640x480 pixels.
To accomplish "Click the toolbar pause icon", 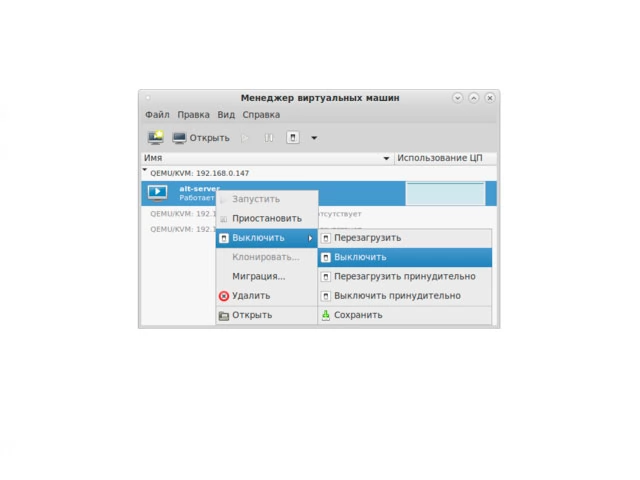I will [269, 138].
